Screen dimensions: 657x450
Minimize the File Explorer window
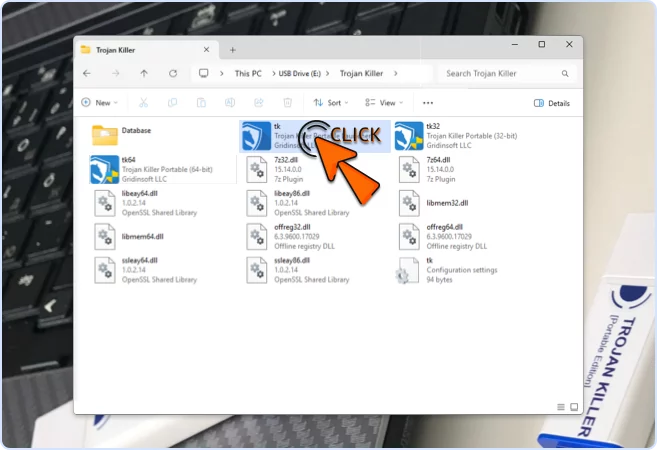pyautogui.click(x=515, y=44)
